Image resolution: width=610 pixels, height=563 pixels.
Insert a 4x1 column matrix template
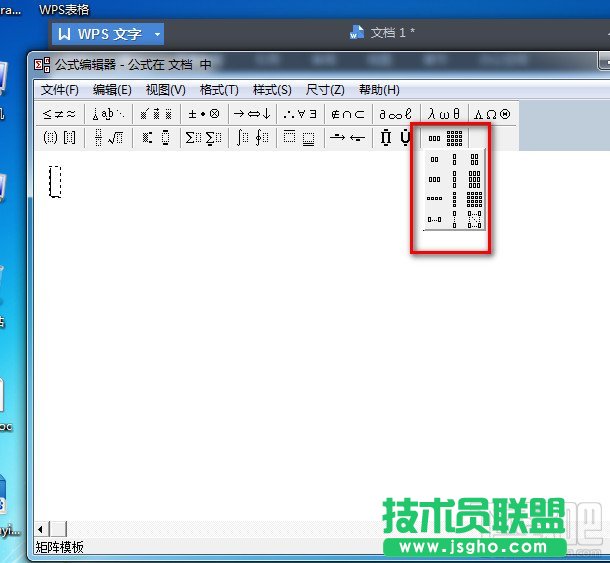coord(454,199)
